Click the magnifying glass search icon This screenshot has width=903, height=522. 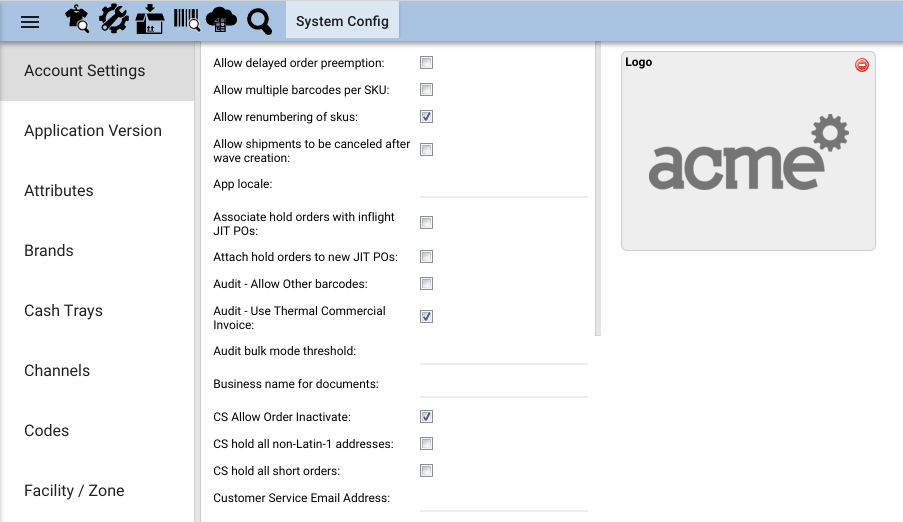point(259,22)
